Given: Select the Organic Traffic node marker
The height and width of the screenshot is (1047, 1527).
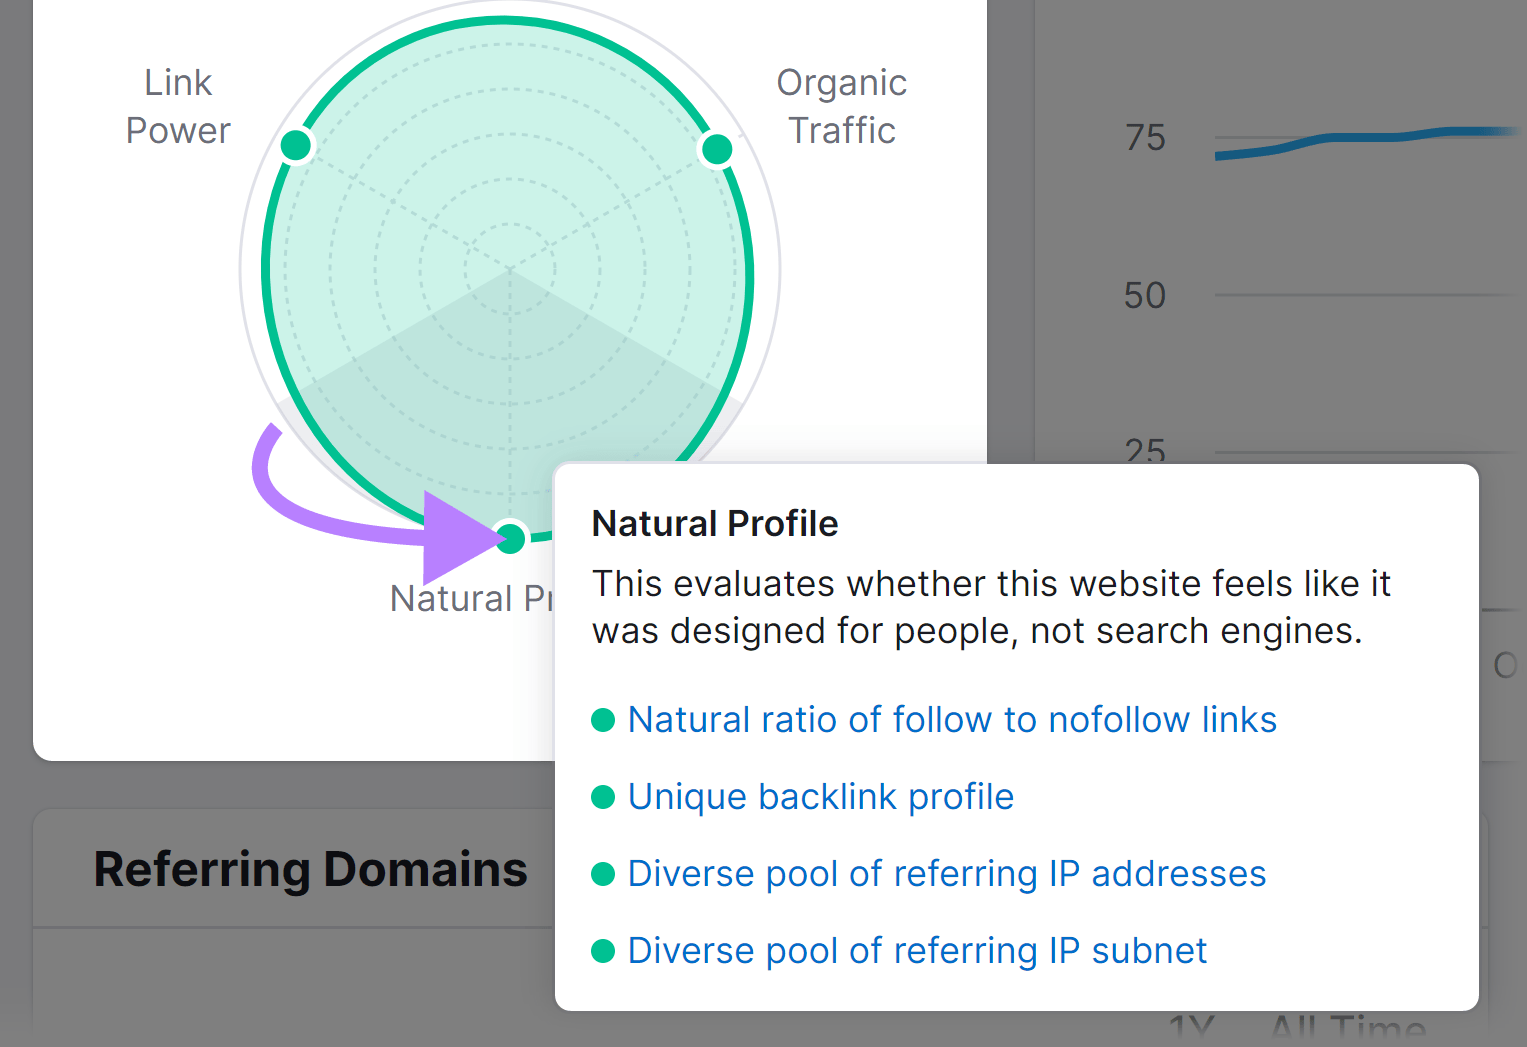Looking at the screenshot, I should [x=719, y=148].
